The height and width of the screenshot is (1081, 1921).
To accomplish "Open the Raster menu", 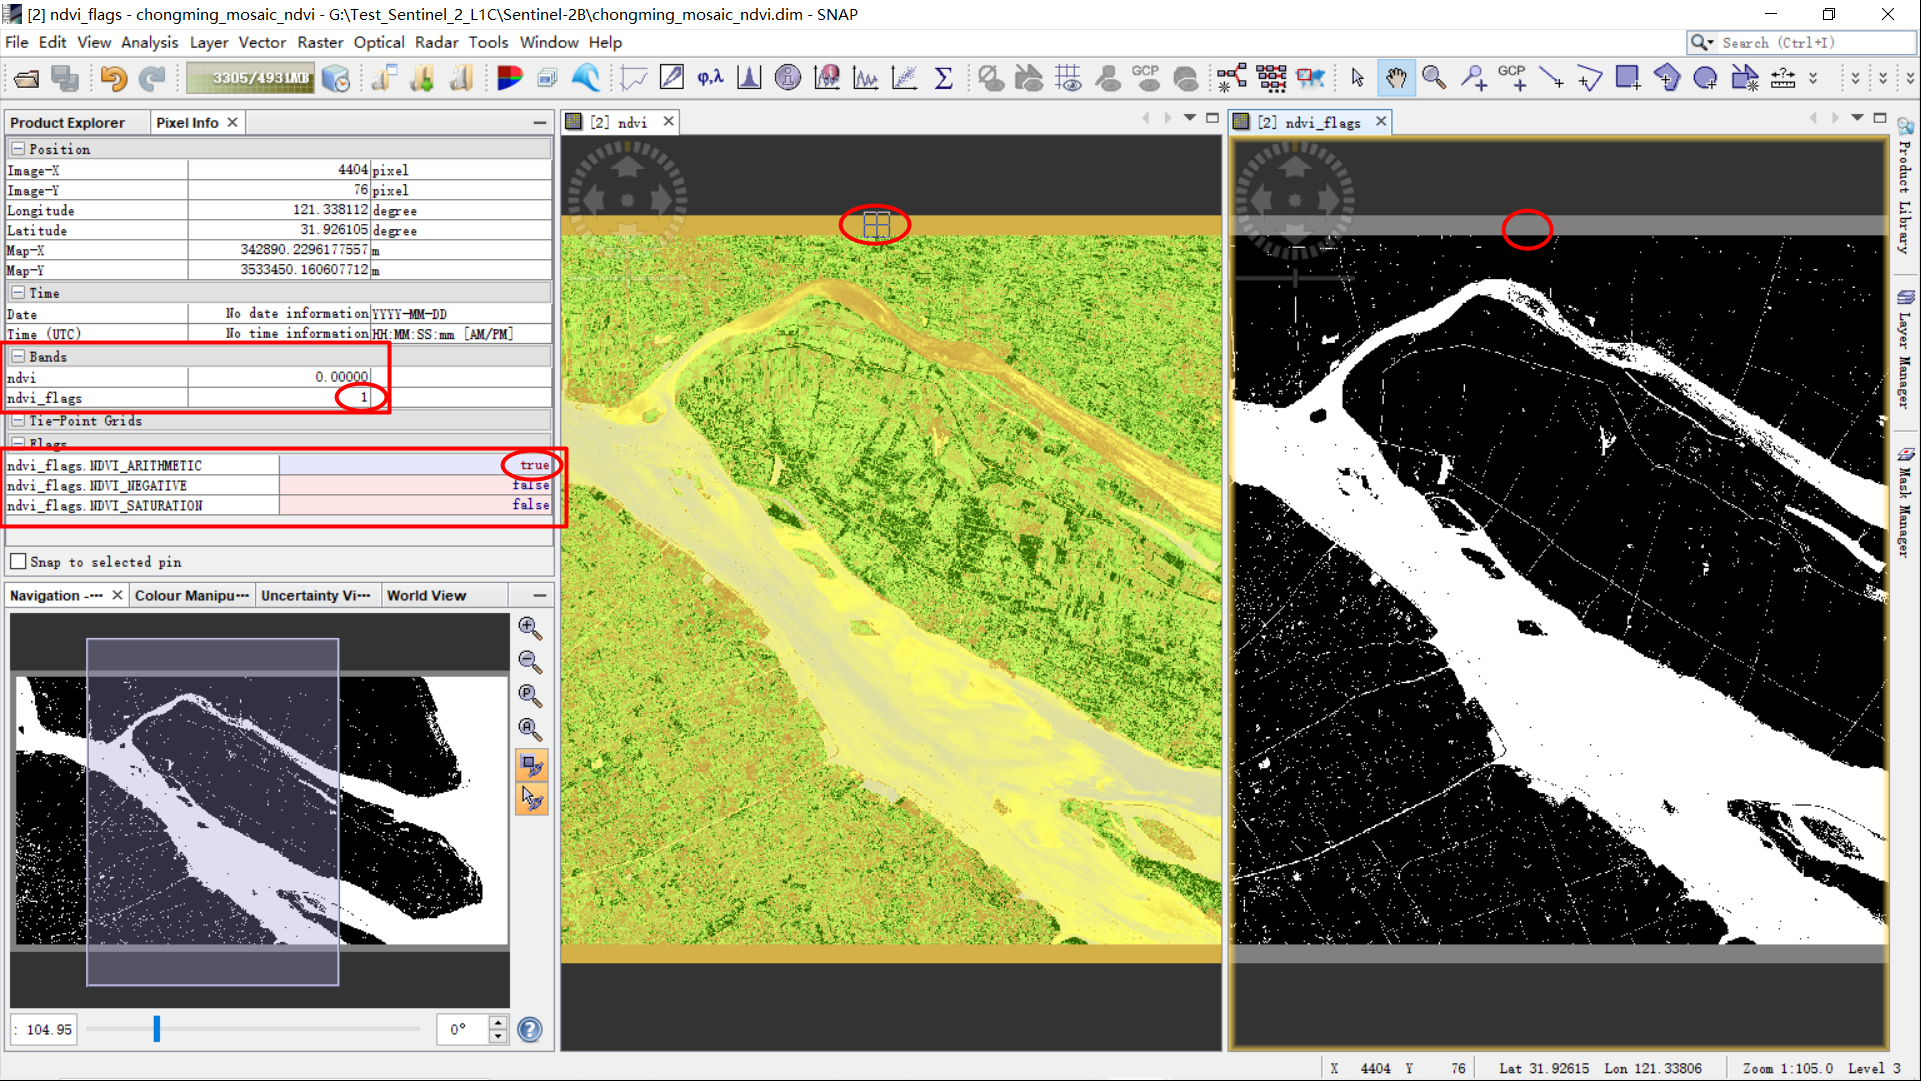I will point(319,42).
